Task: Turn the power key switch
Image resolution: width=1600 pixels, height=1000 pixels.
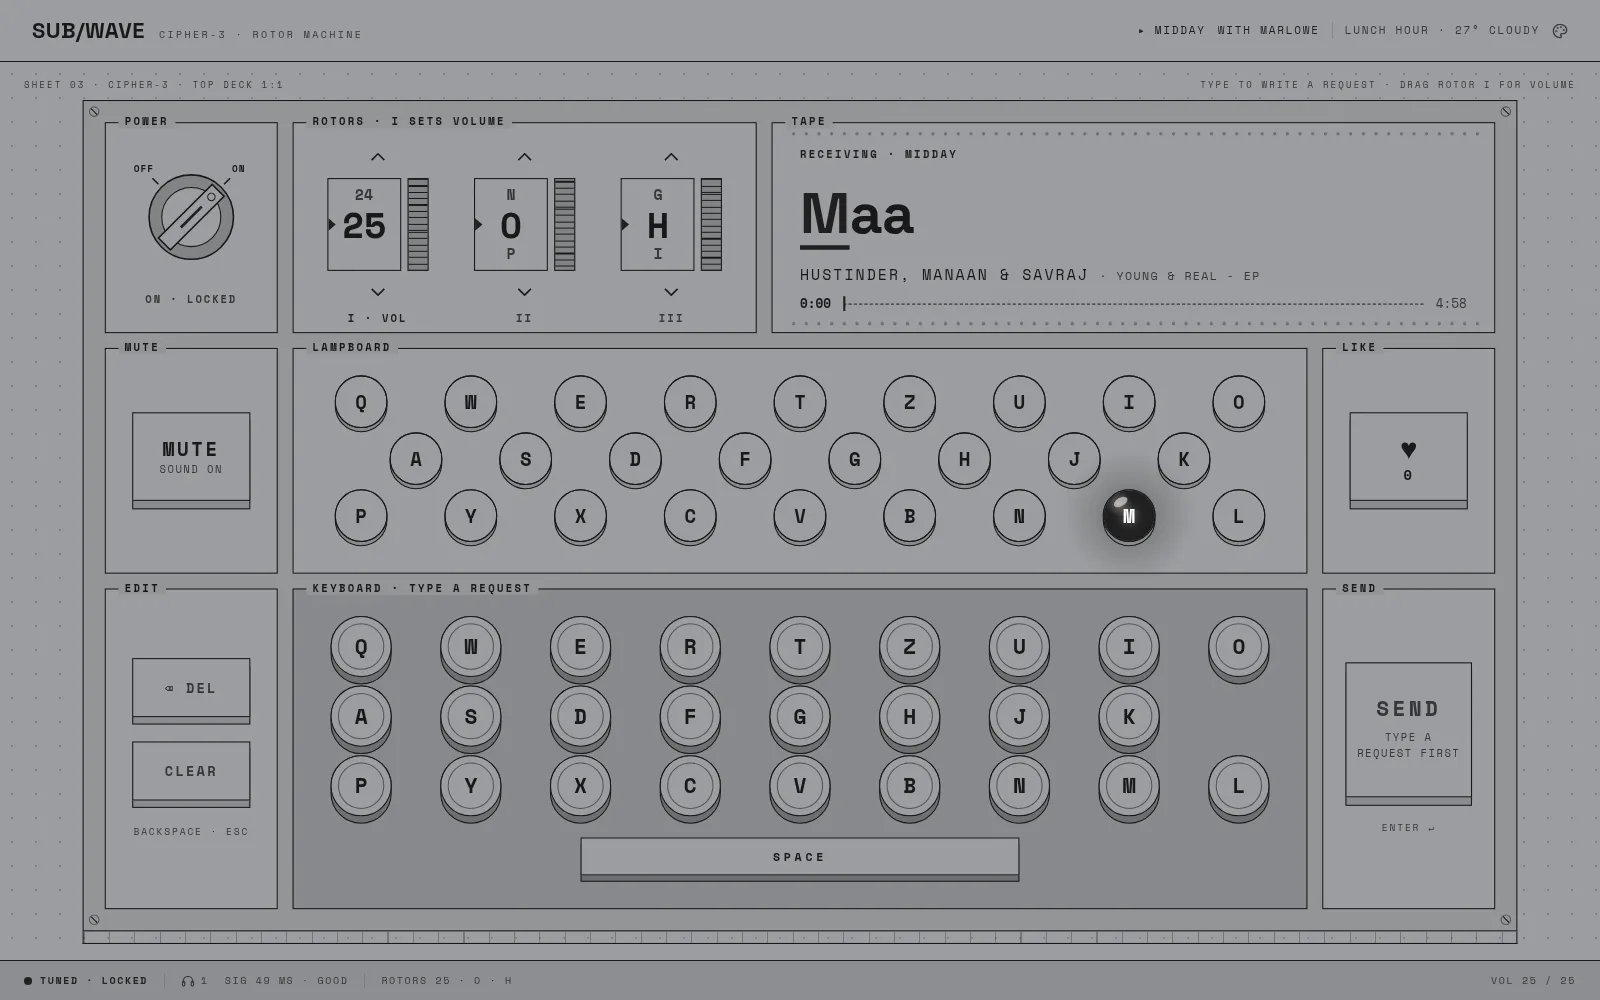Action: pyautogui.click(x=191, y=217)
